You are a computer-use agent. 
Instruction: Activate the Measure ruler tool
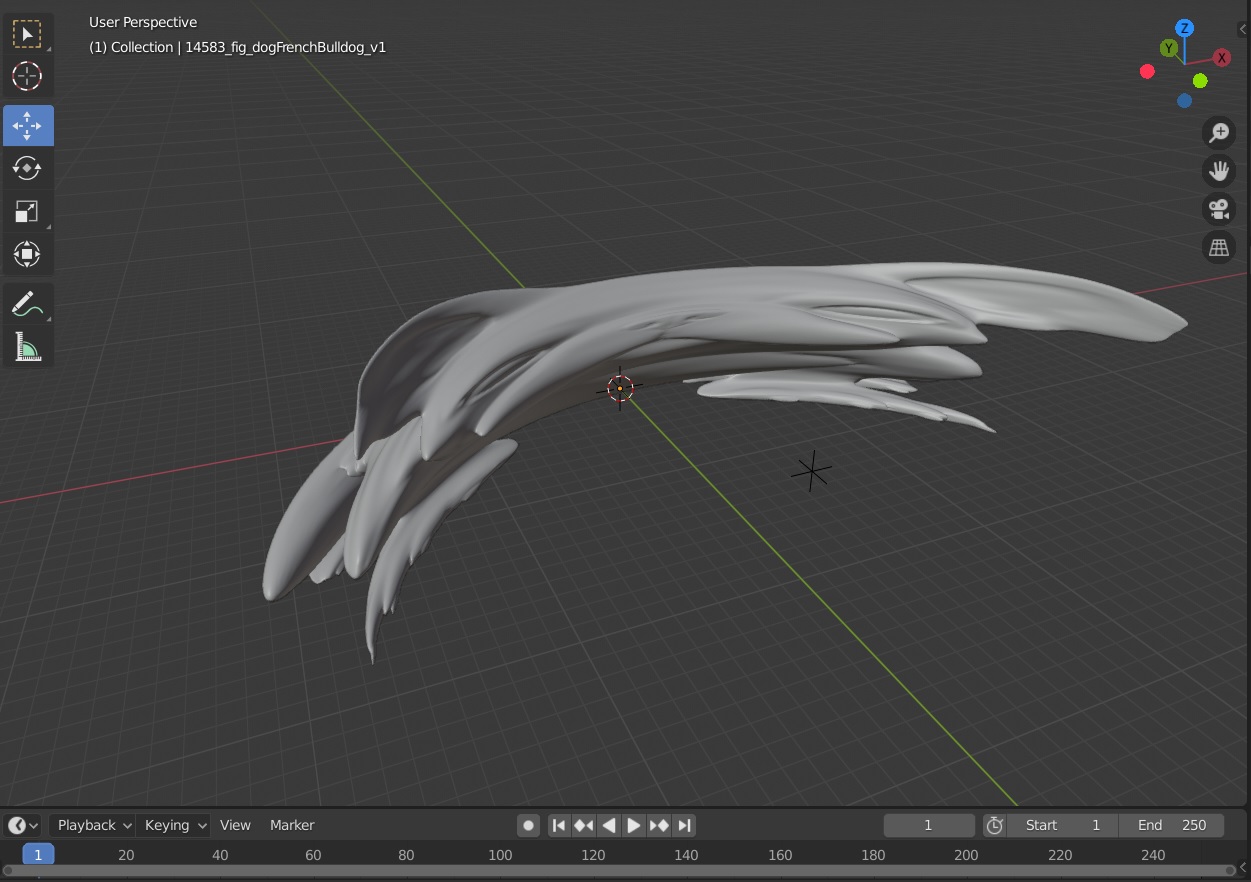click(27, 346)
